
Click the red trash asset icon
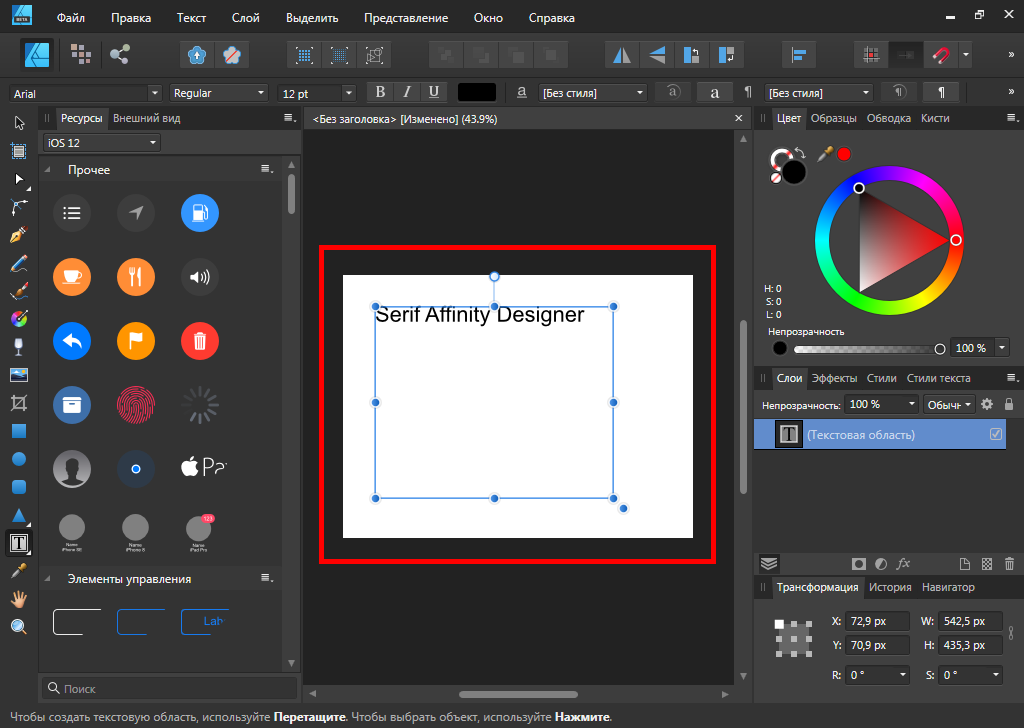click(200, 342)
